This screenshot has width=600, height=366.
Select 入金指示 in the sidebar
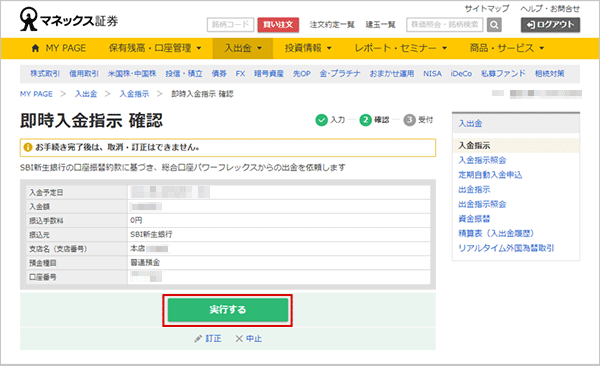pos(474,145)
